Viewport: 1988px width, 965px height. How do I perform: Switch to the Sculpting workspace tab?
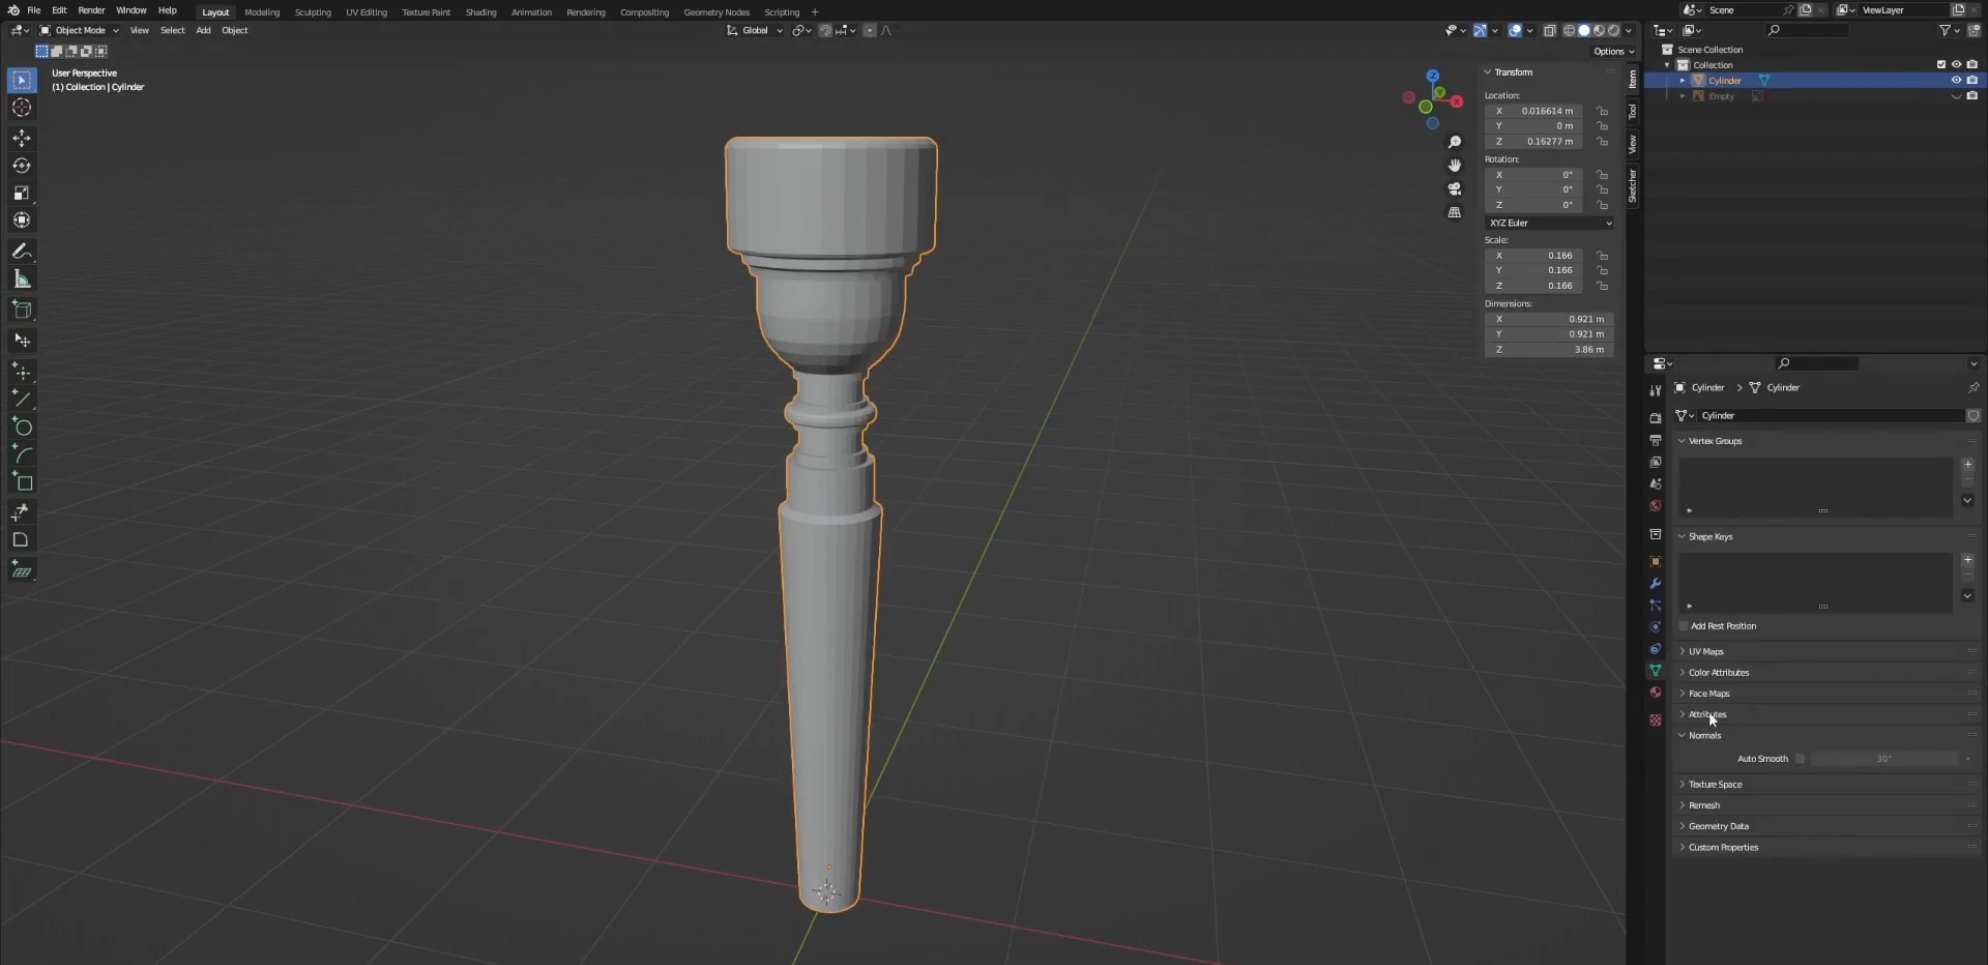coord(312,12)
